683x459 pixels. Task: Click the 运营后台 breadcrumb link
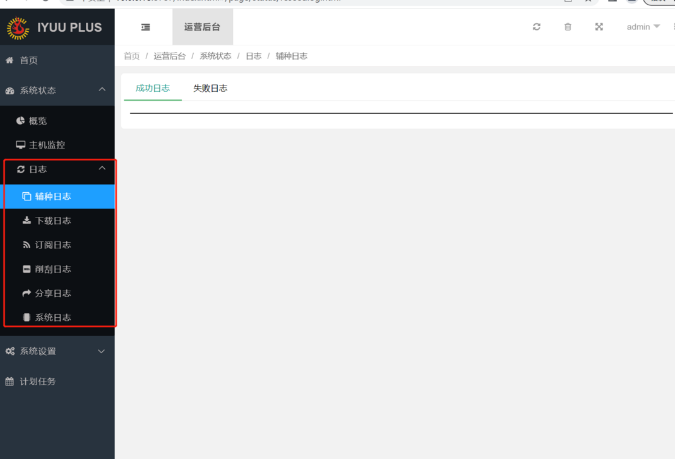click(x=169, y=56)
